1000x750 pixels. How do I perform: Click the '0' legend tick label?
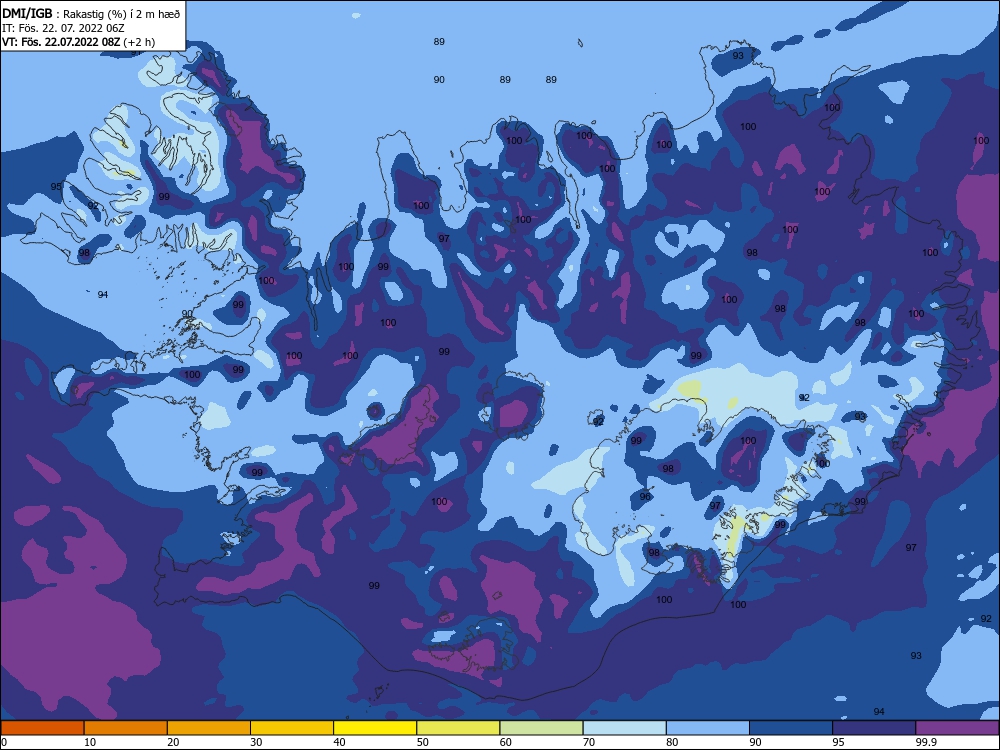click(x=4, y=742)
